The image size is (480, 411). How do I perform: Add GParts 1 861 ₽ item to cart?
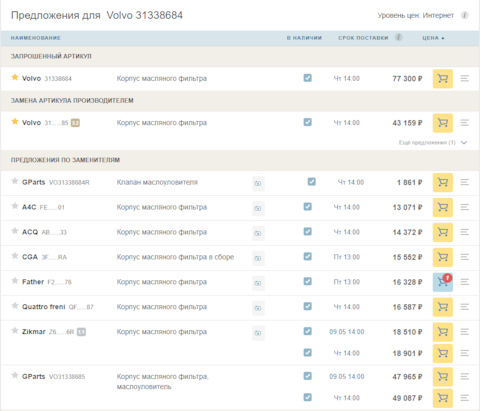(443, 182)
